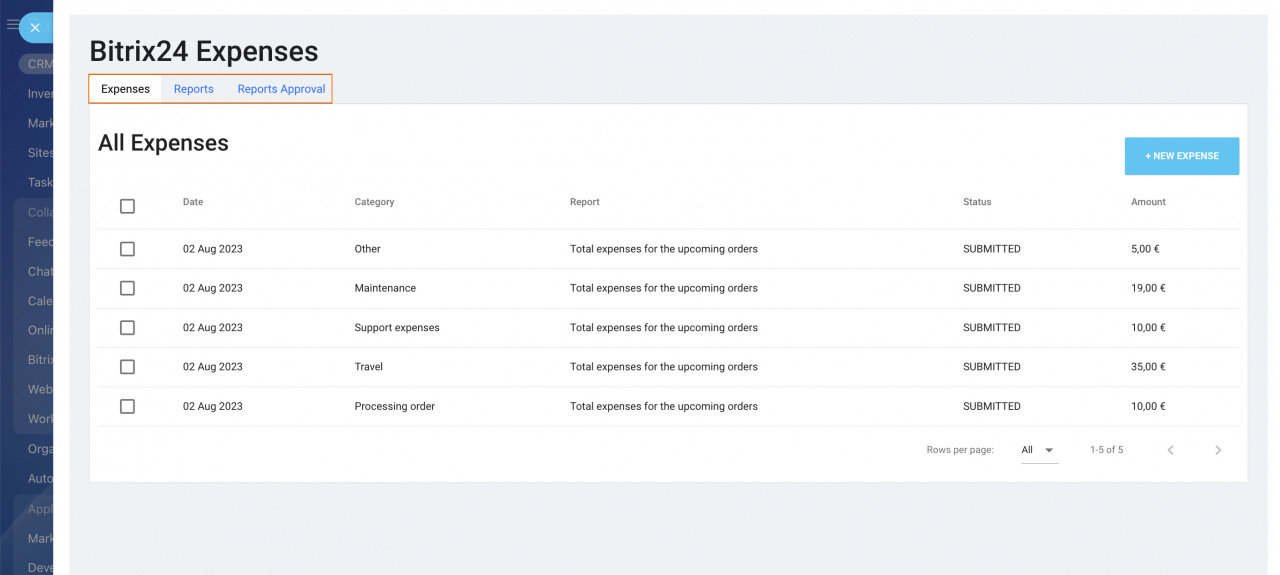The width and height of the screenshot is (1280, 575).
Task: Click the 35,00 € amount
Action: [1148, 367]
